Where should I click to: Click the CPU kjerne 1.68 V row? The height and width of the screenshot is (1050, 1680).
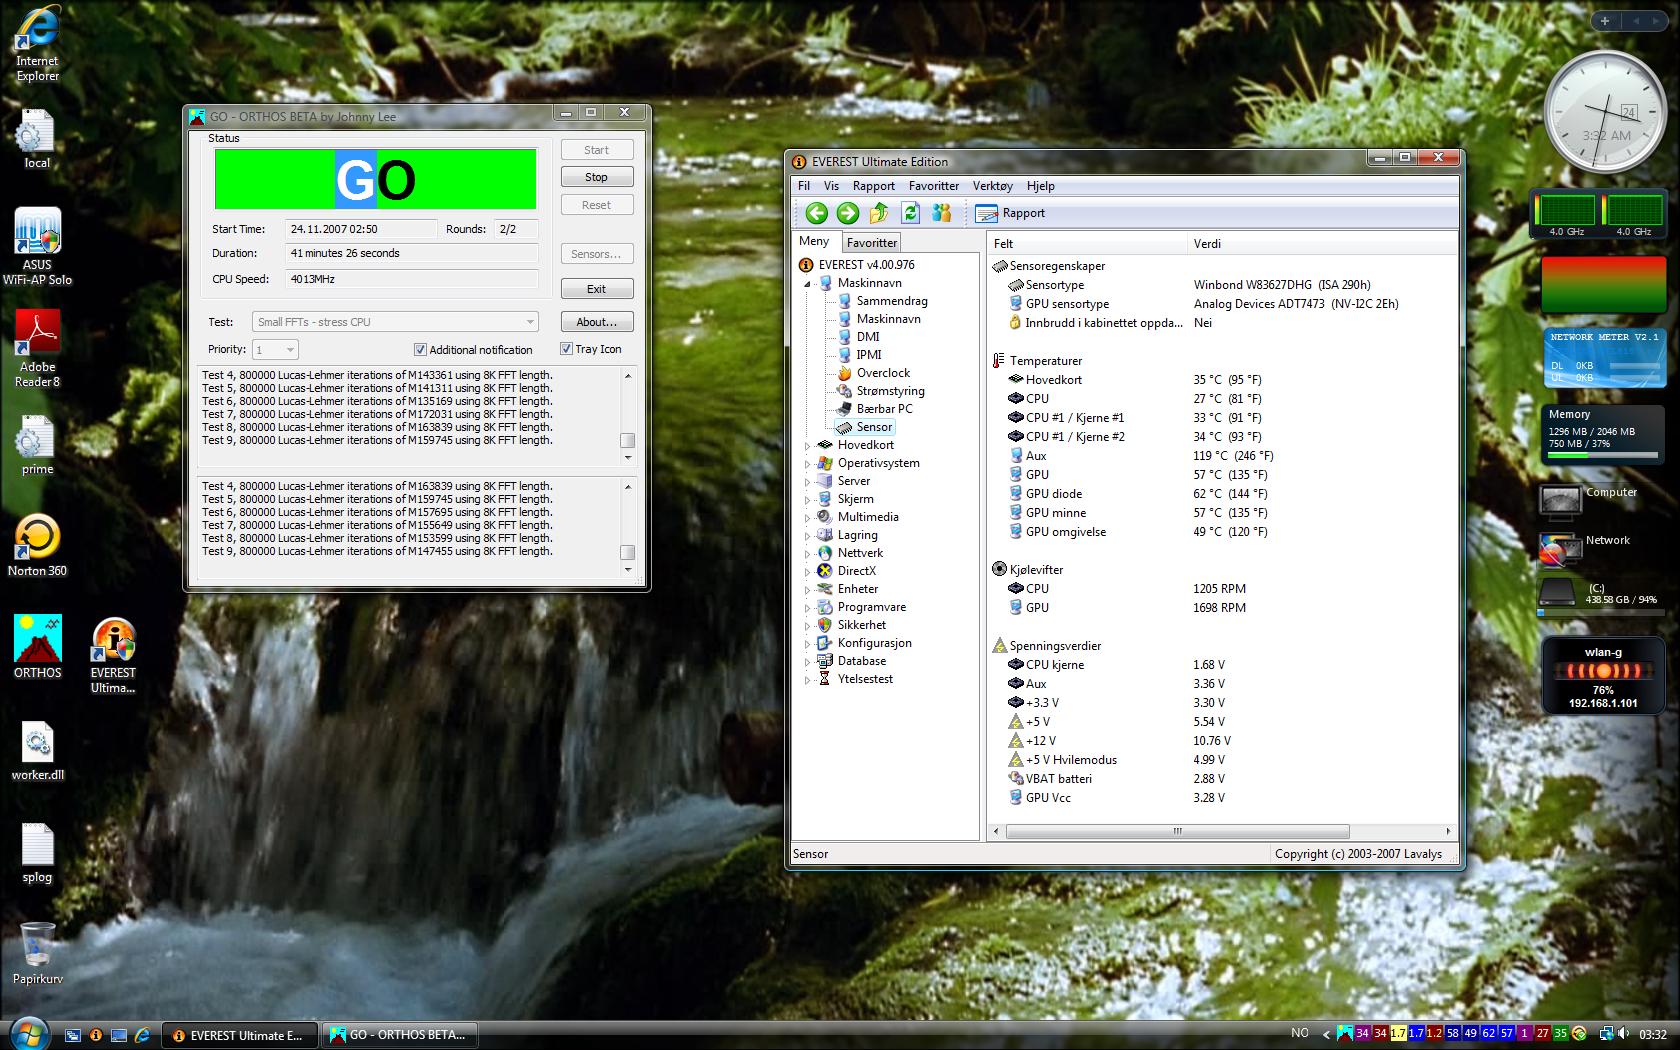(1117, 665)
